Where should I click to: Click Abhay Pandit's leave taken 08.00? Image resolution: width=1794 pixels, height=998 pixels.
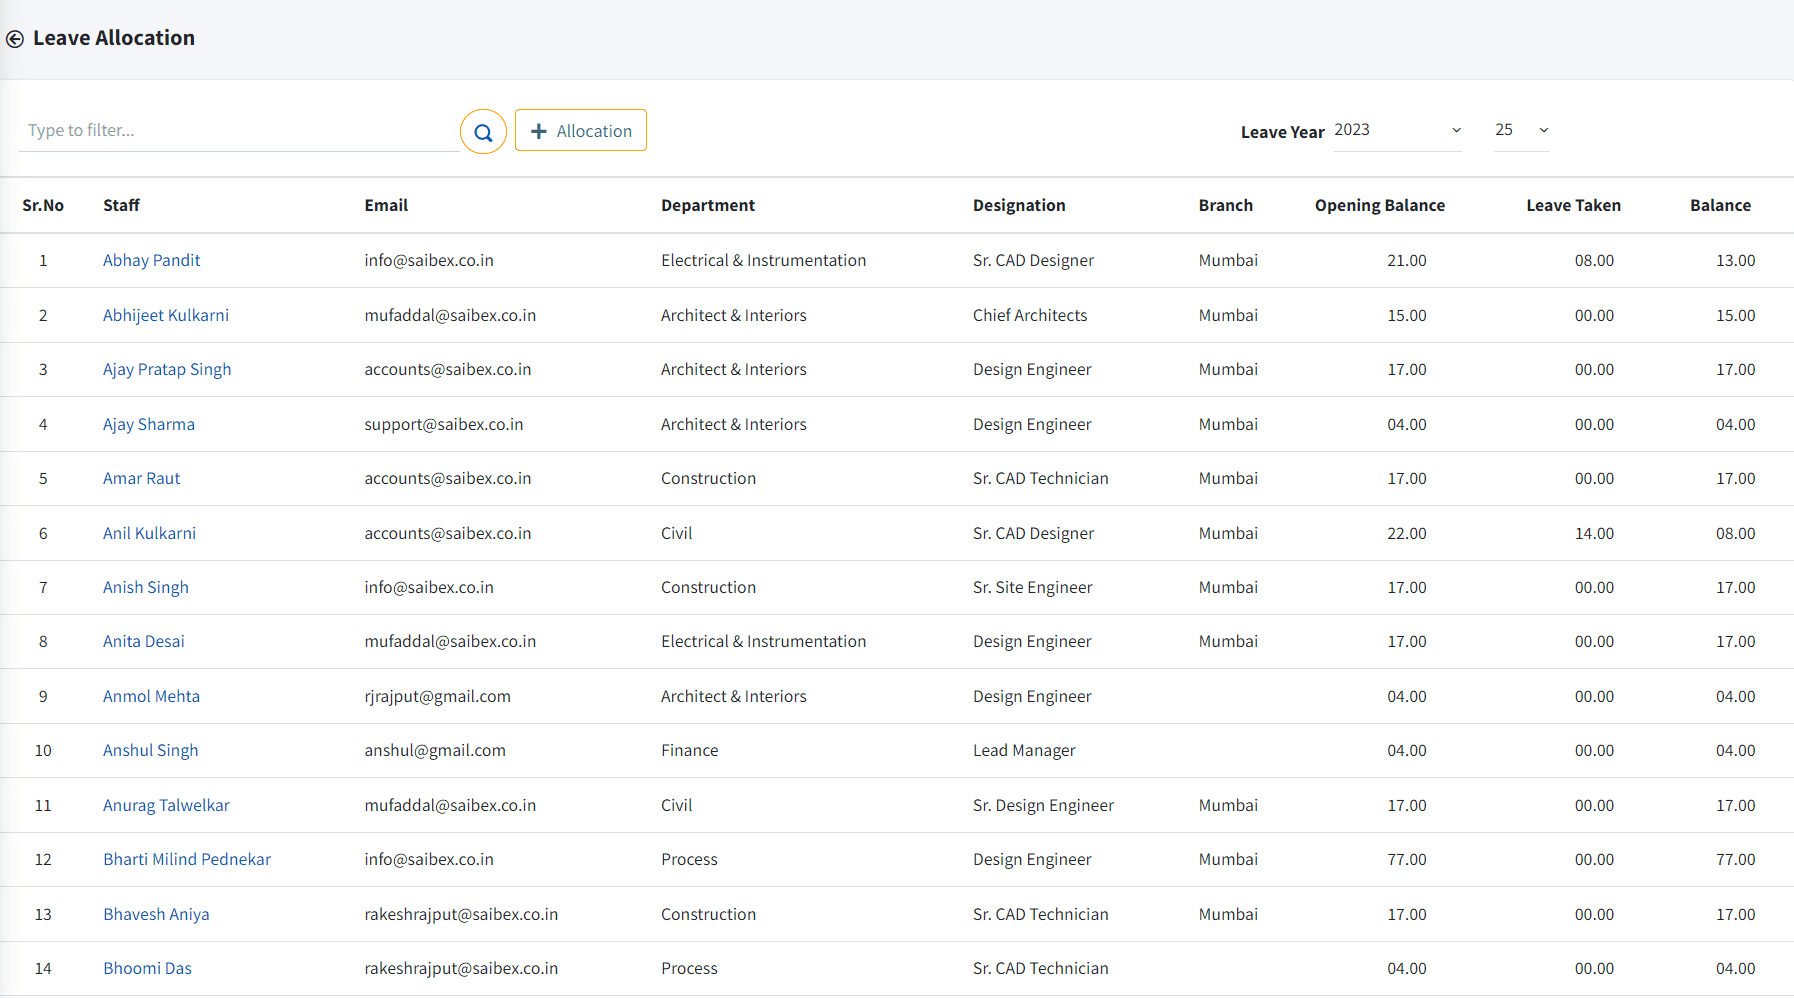1594,260
